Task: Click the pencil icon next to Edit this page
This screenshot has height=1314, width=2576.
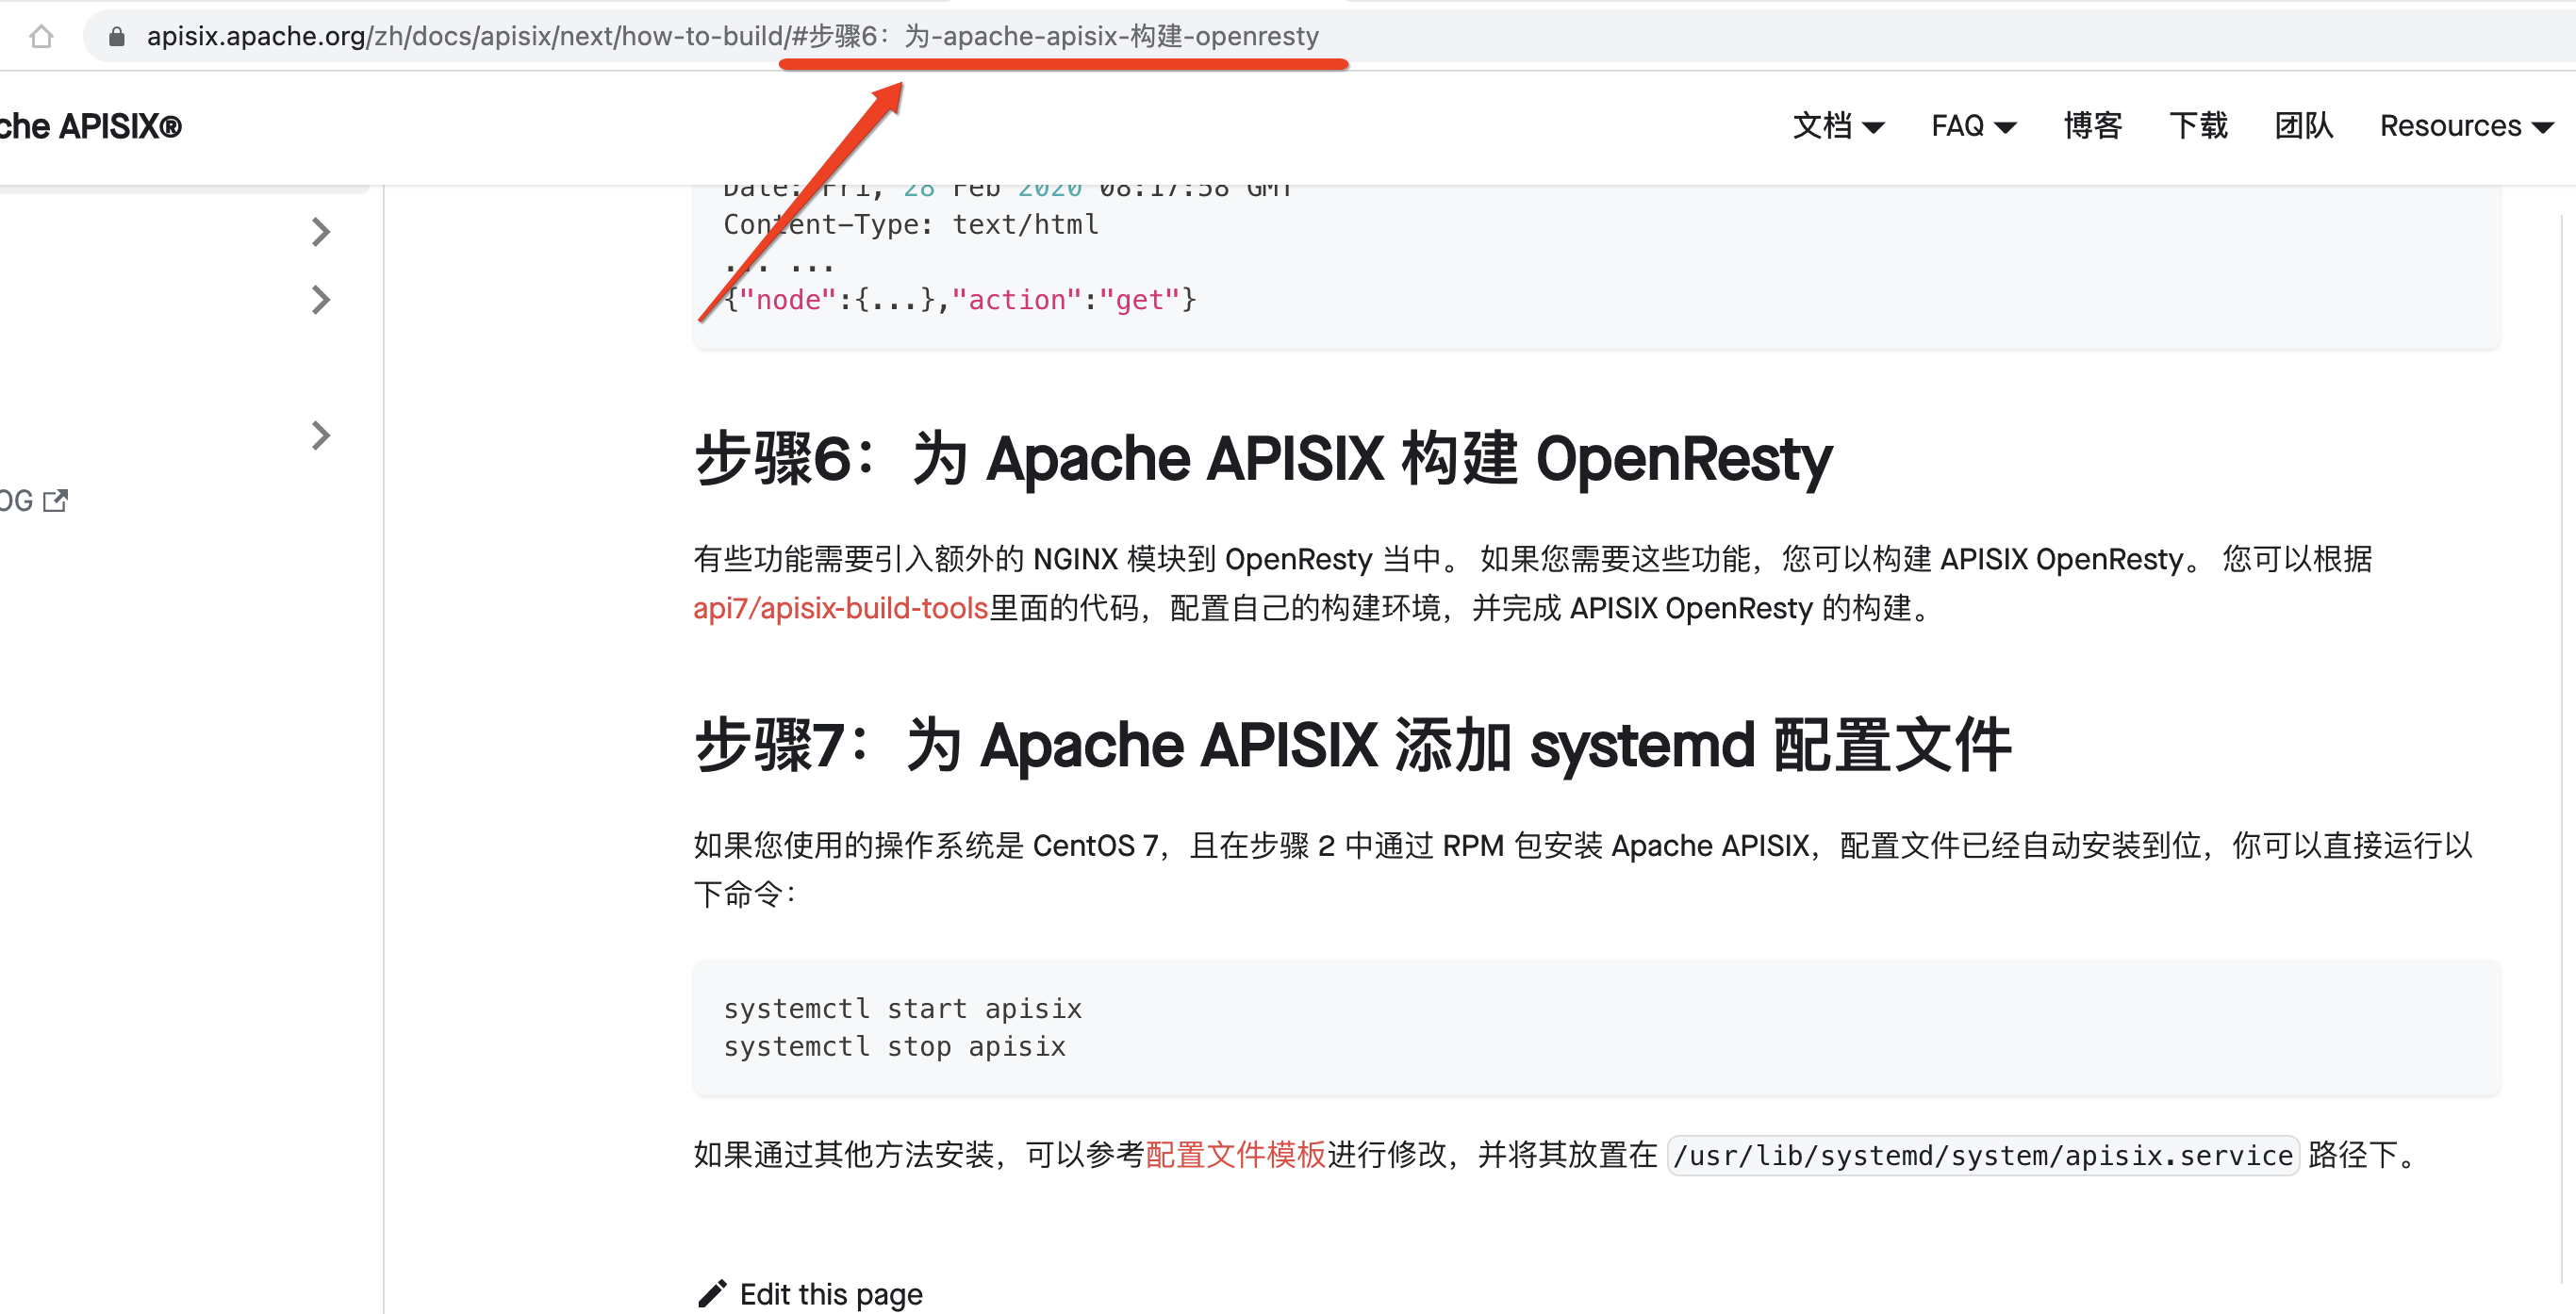Action: 711,1293
